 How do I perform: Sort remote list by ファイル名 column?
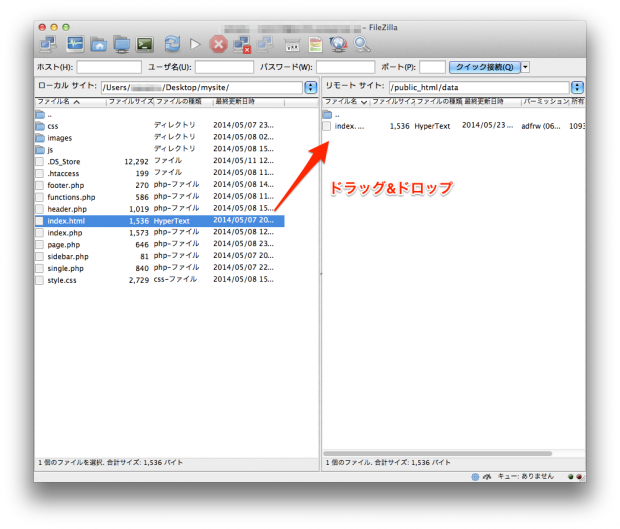346,102
